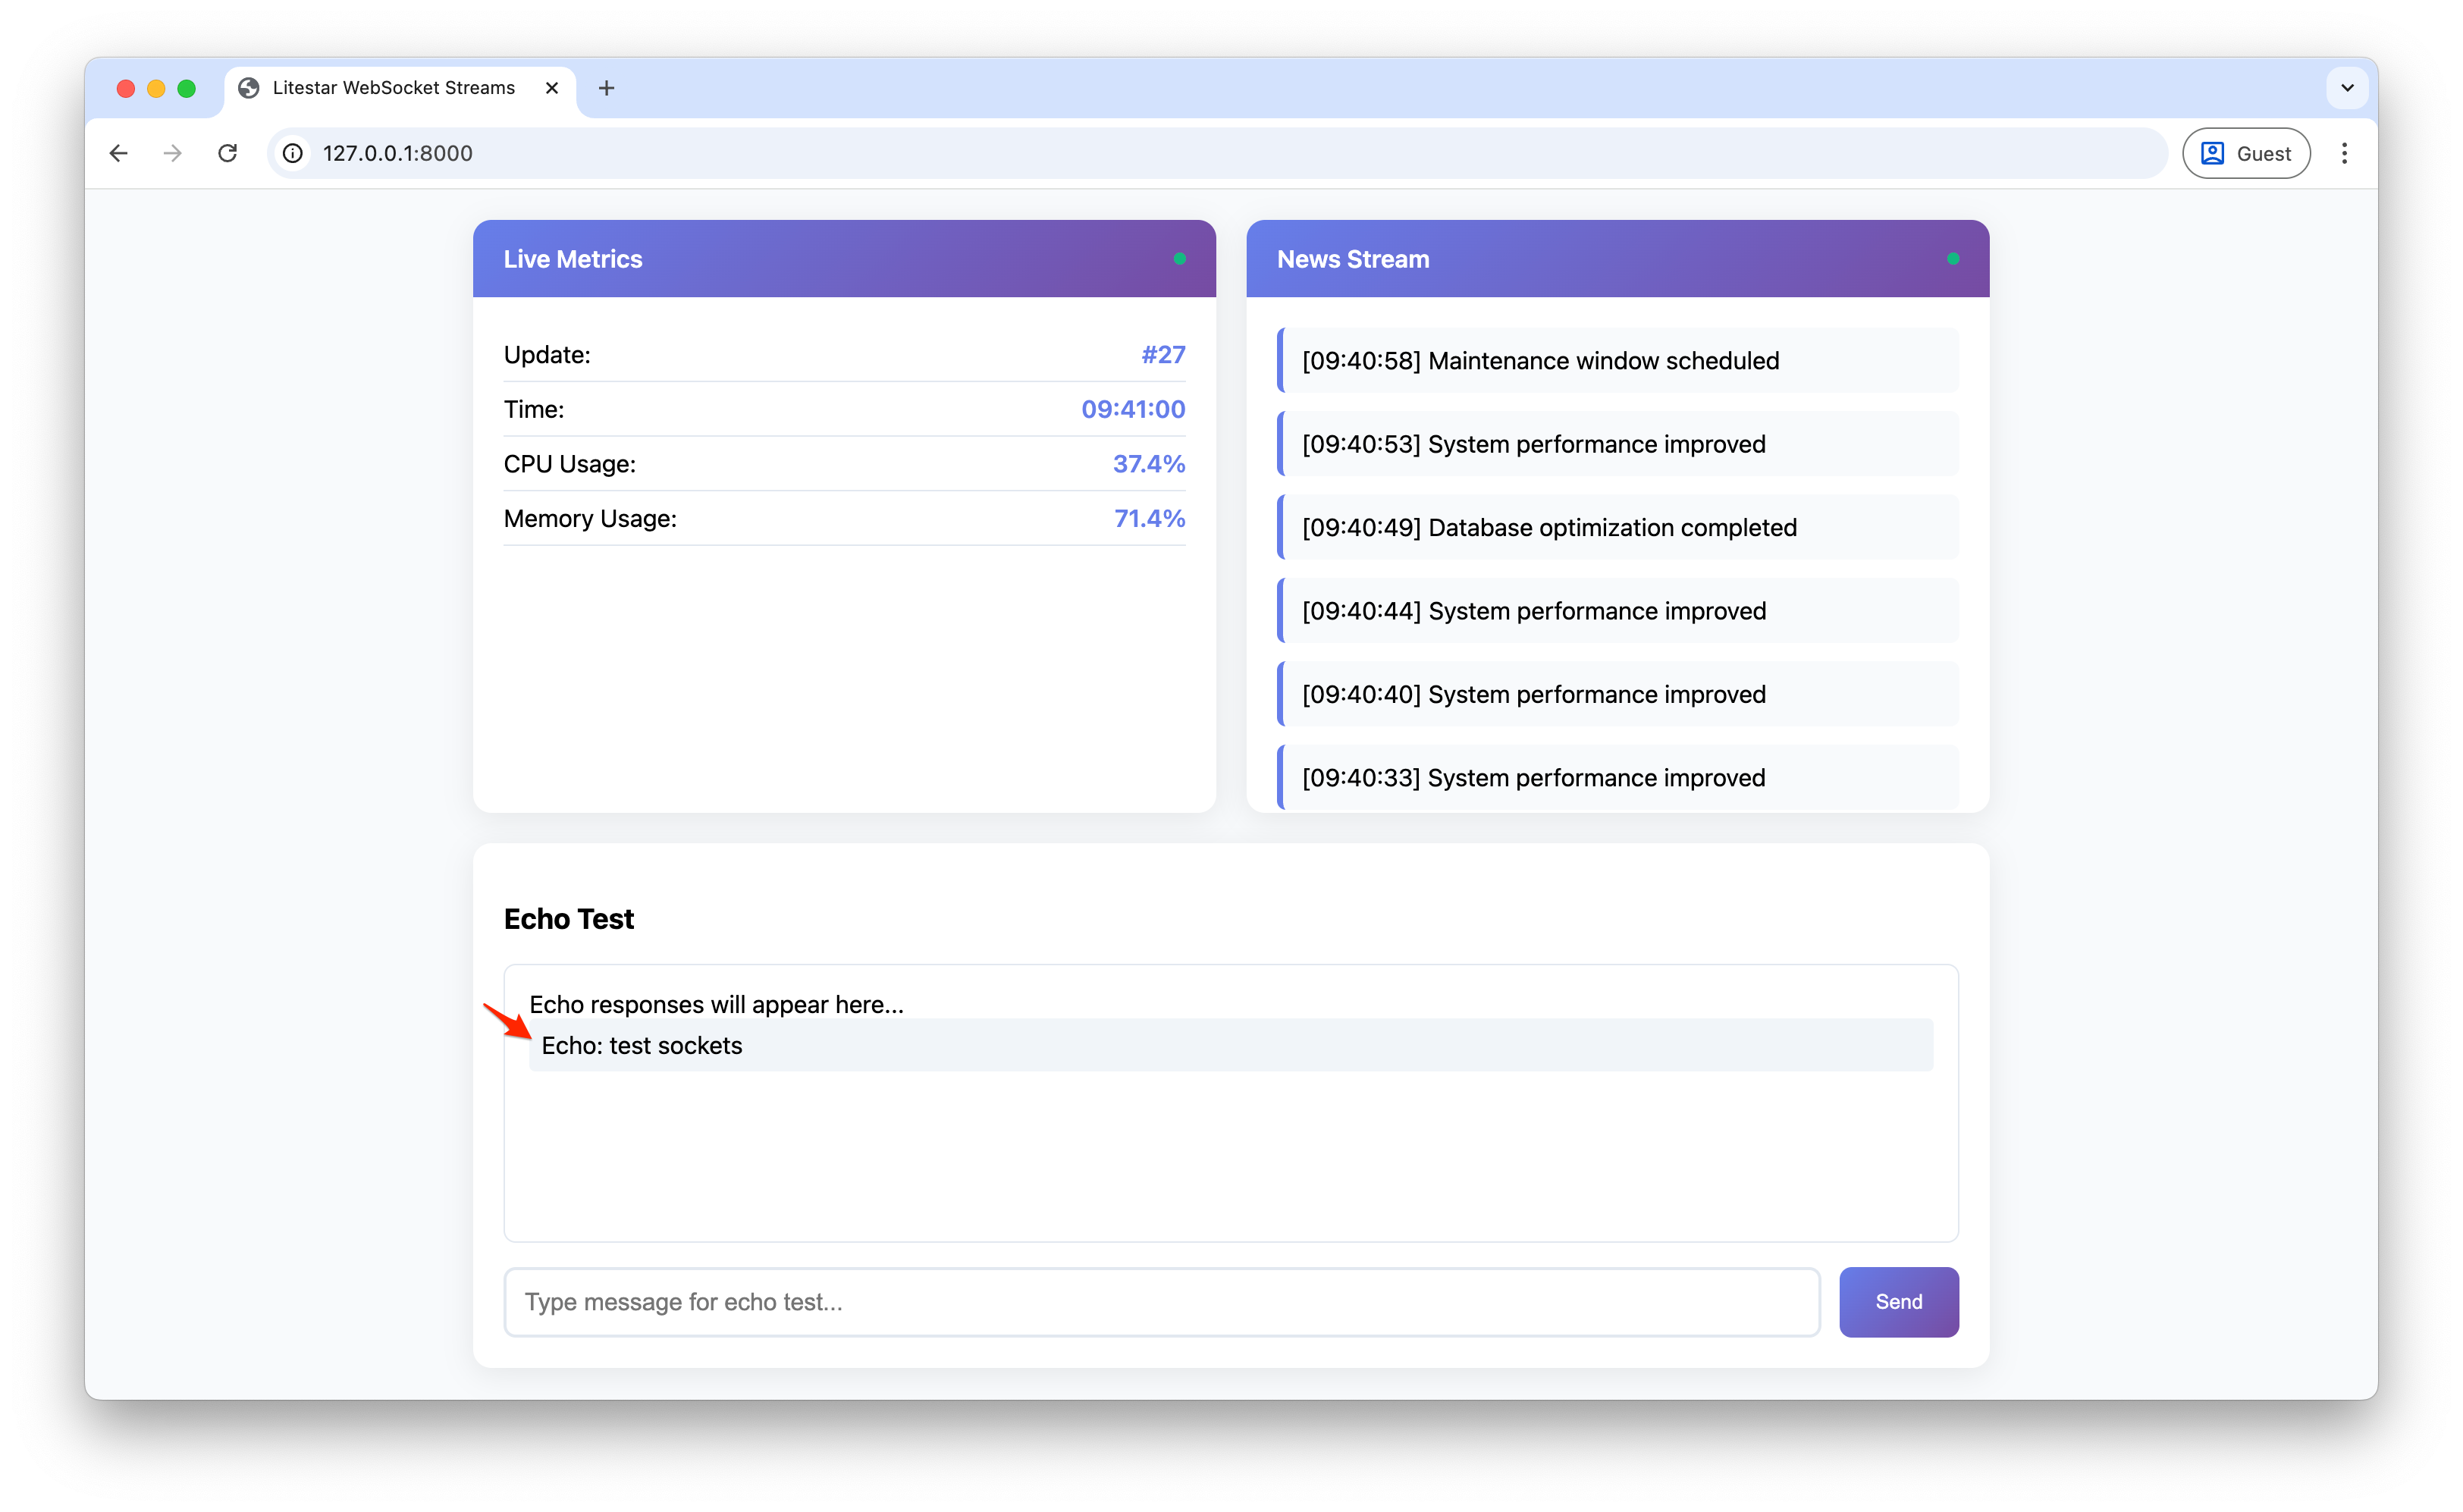Select the Litestar WebSocket Streams tab
Viewport: 2463px width, 1512px height.
pyautogui.click(x=394, y=88)
